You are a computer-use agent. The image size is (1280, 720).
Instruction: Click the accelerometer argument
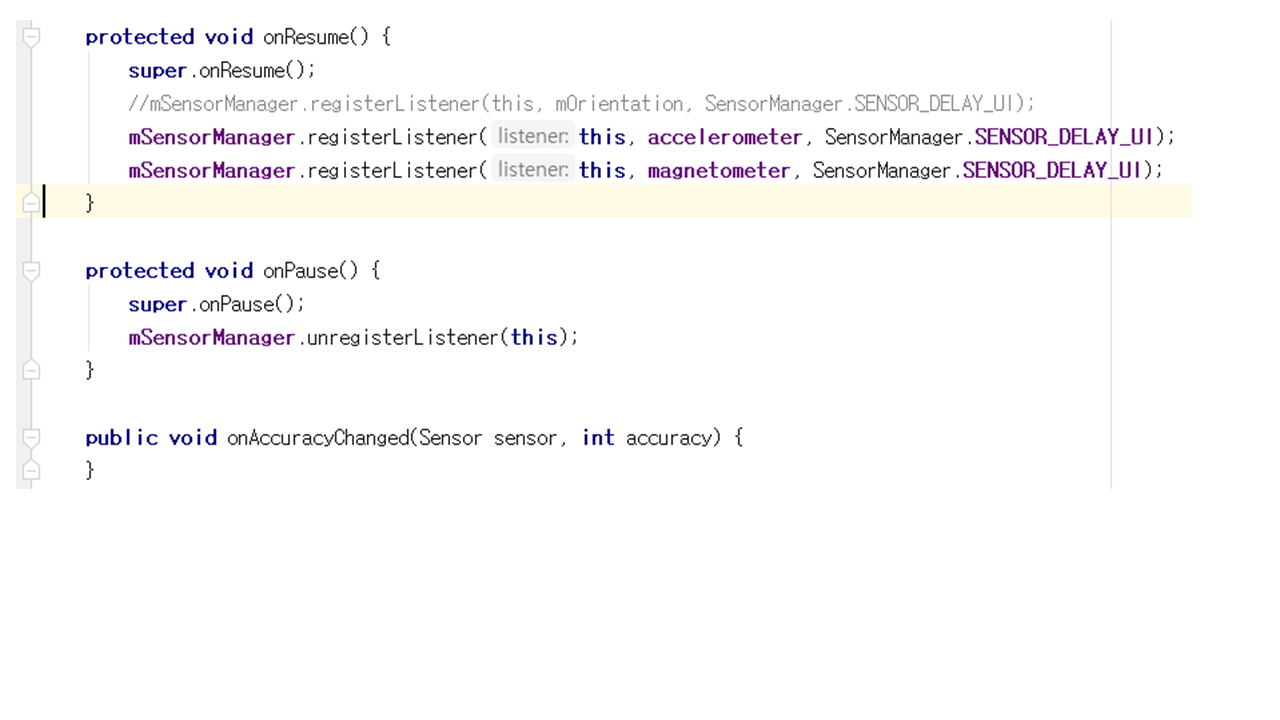[724, 137]
